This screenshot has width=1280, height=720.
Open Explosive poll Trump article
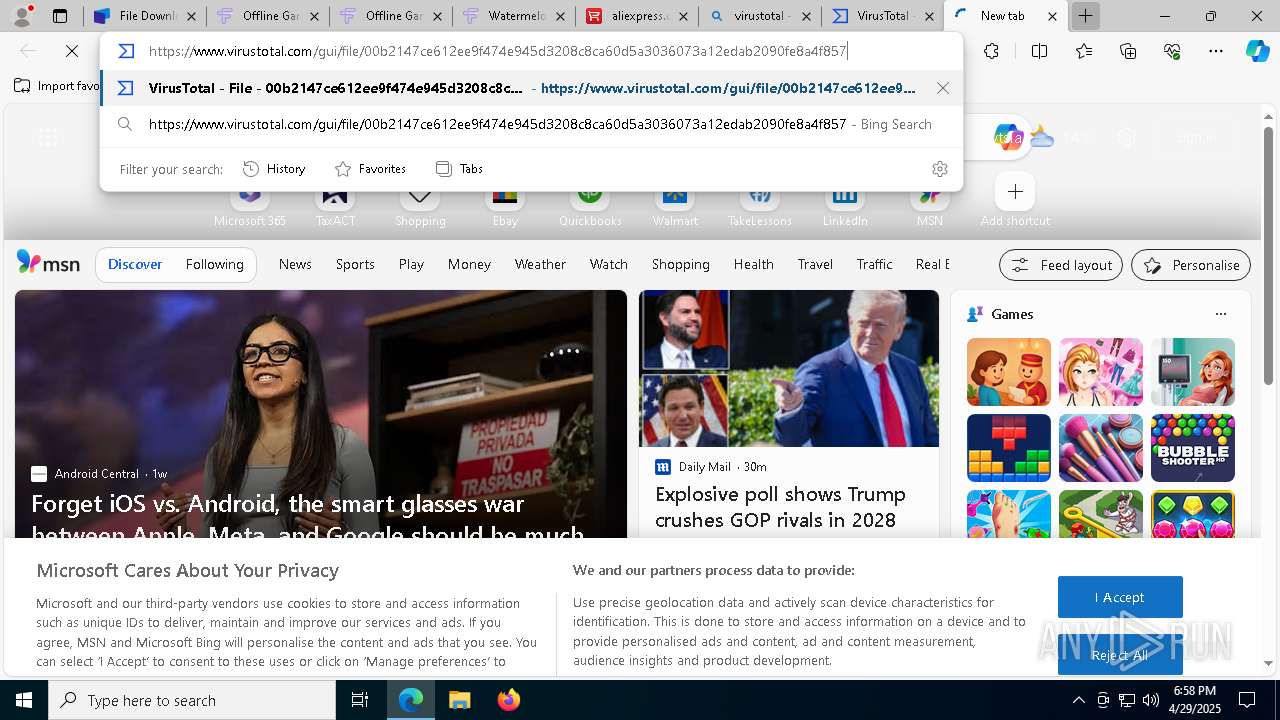780,507
